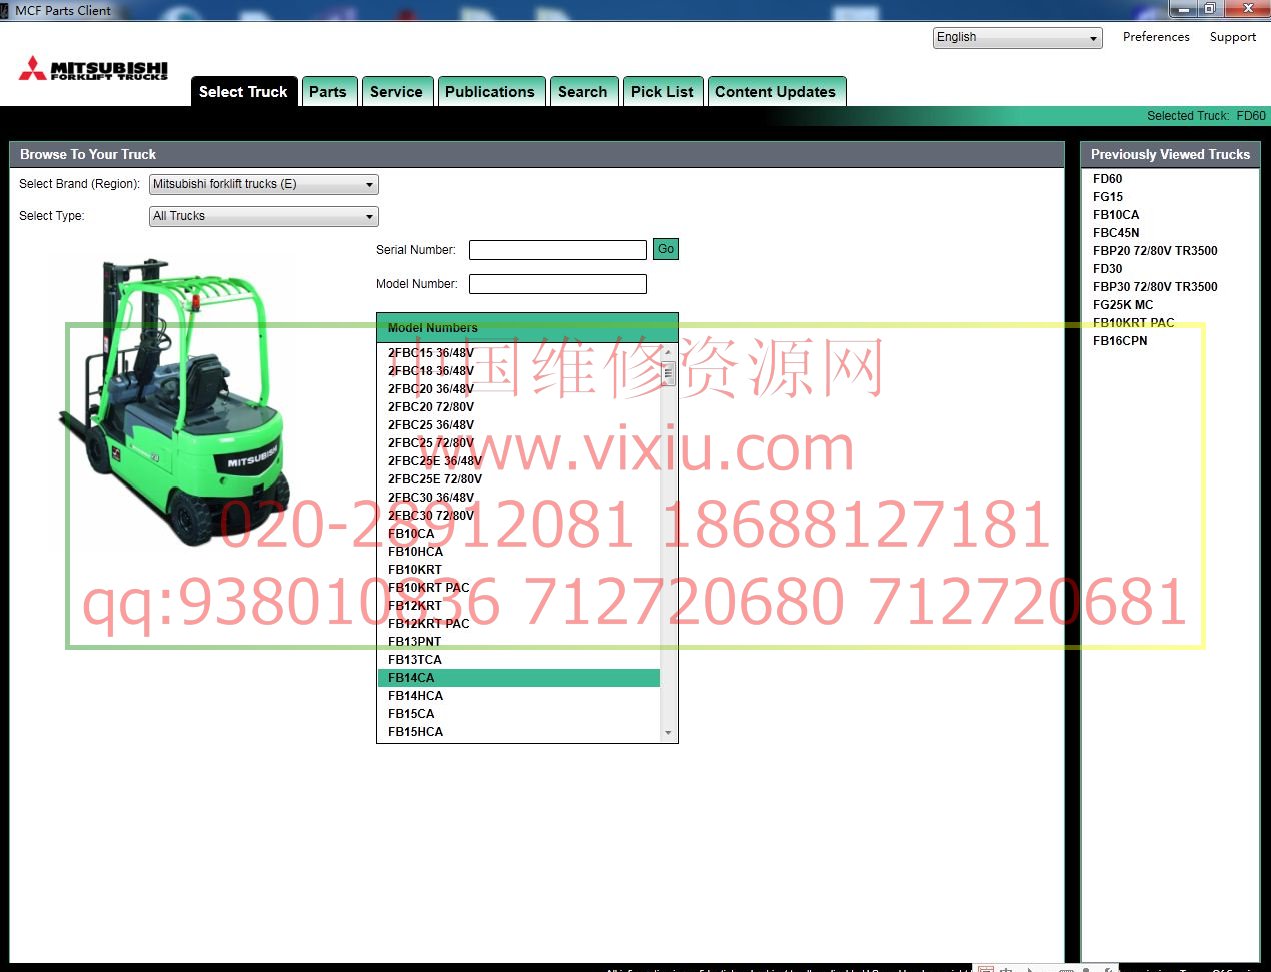Image resolution: width=1271 pixels, height=972 pixels.
Task: Focus the Model Number input field
Action: pyautogui.click(x=557, y=284)
